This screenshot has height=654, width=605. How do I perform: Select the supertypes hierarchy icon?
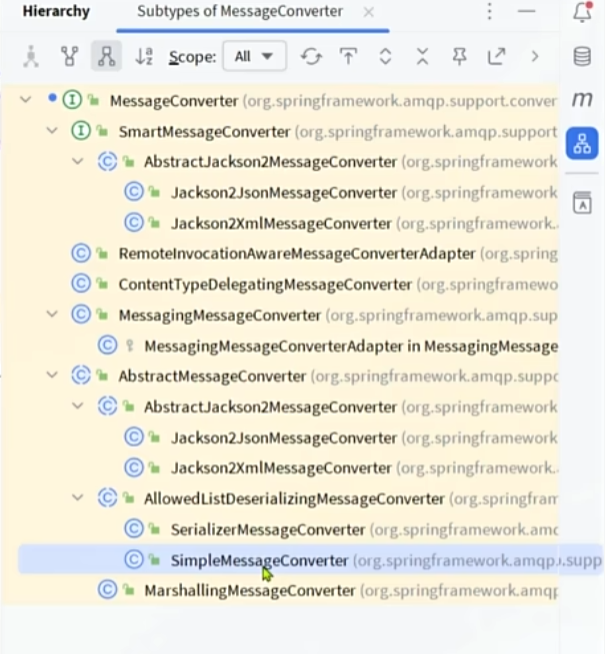69,56
